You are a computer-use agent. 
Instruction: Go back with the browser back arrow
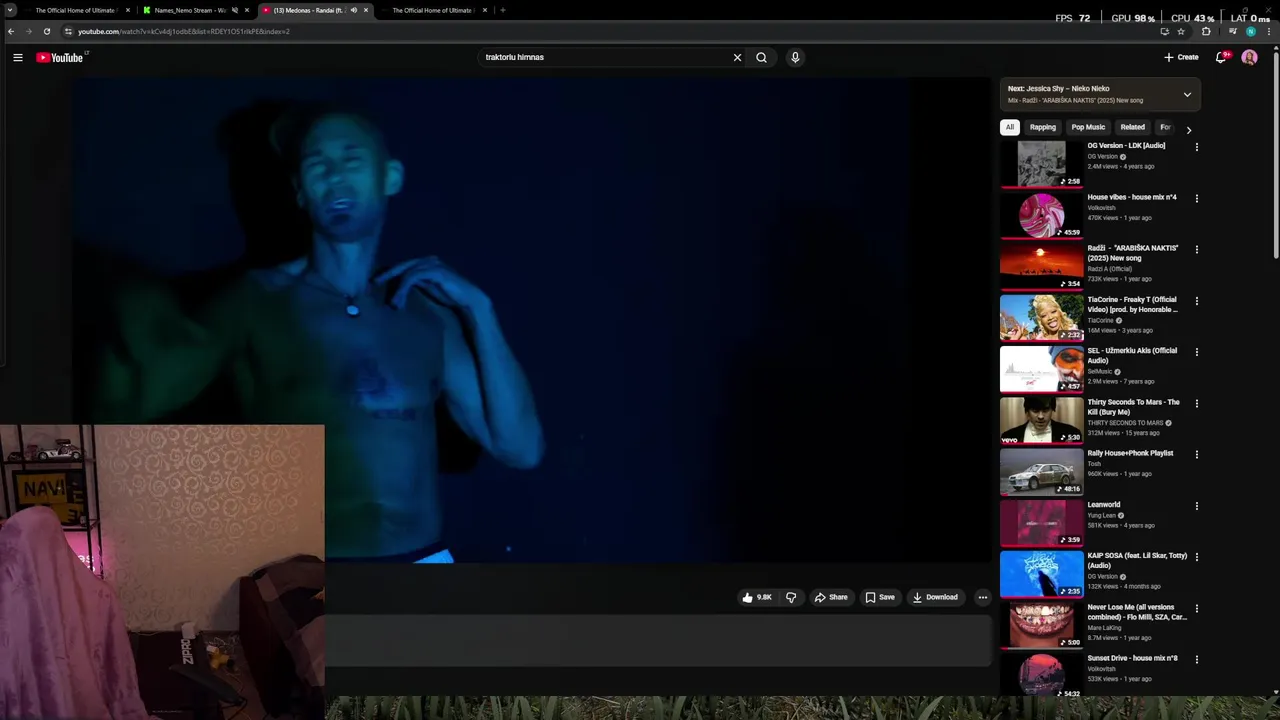11,31
